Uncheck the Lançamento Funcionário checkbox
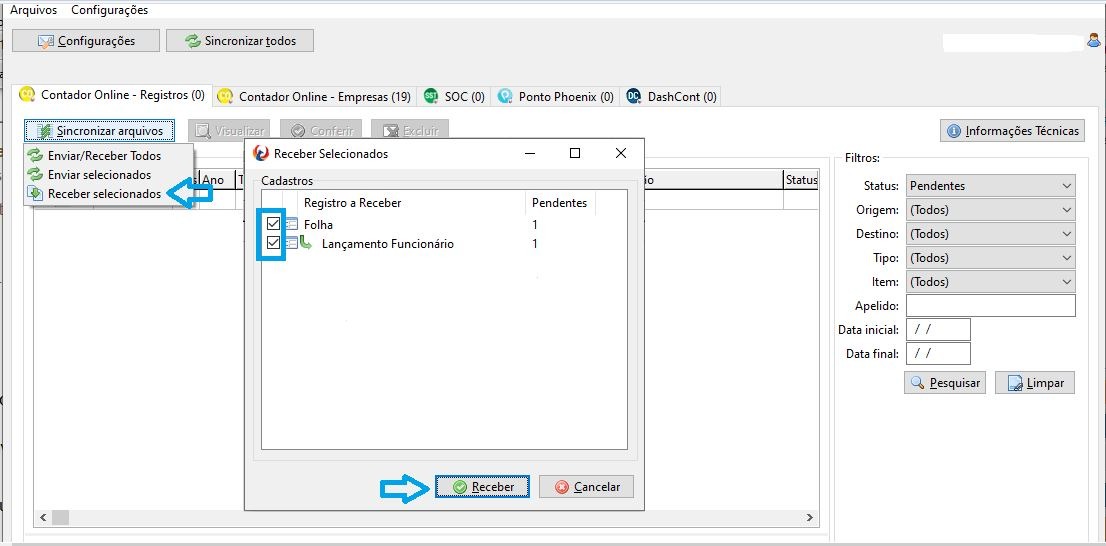Screen dimensions: 1106x546 coord(274,243)
